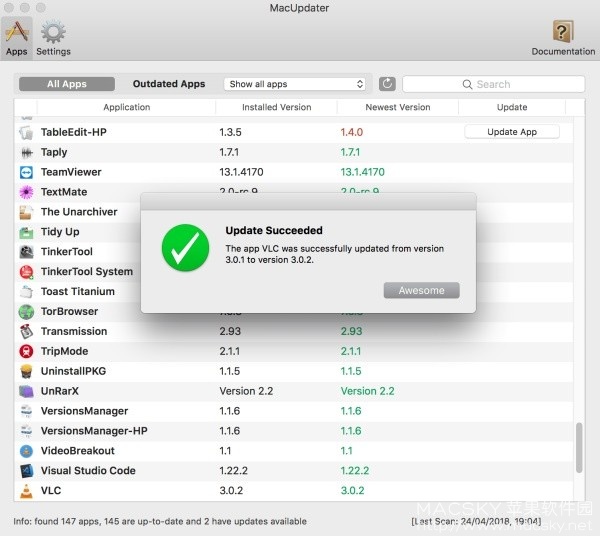The width and height of the screenshot is (600, 536).
Task: Open the Settings gear toolbar item
Action: pos(53,38)
